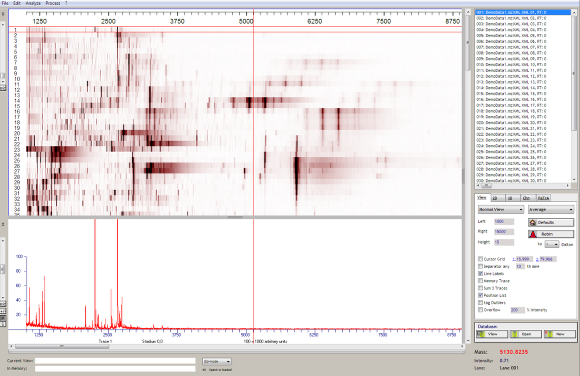The image size is (580, 376).
Task: Tick the Overflow checkbox
Action: tap(480, 310)
